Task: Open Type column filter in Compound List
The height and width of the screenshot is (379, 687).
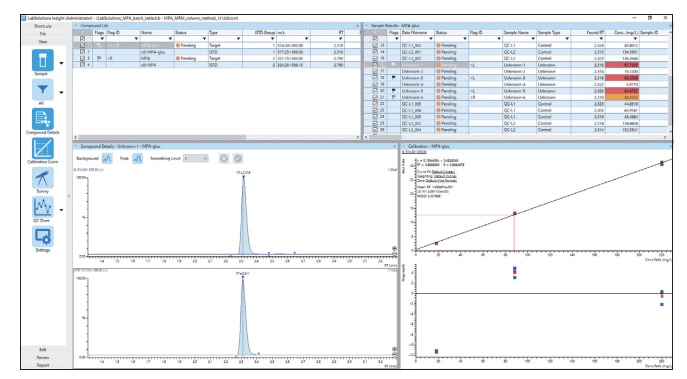Action: 238,39
